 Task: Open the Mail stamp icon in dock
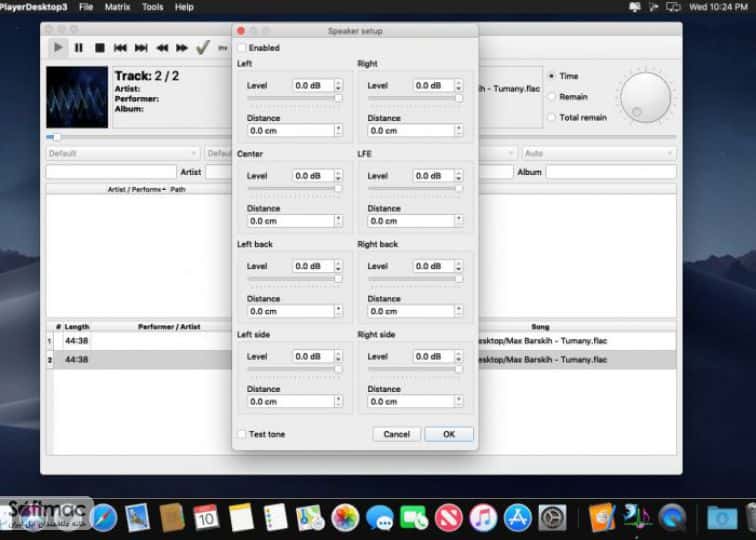138,518
